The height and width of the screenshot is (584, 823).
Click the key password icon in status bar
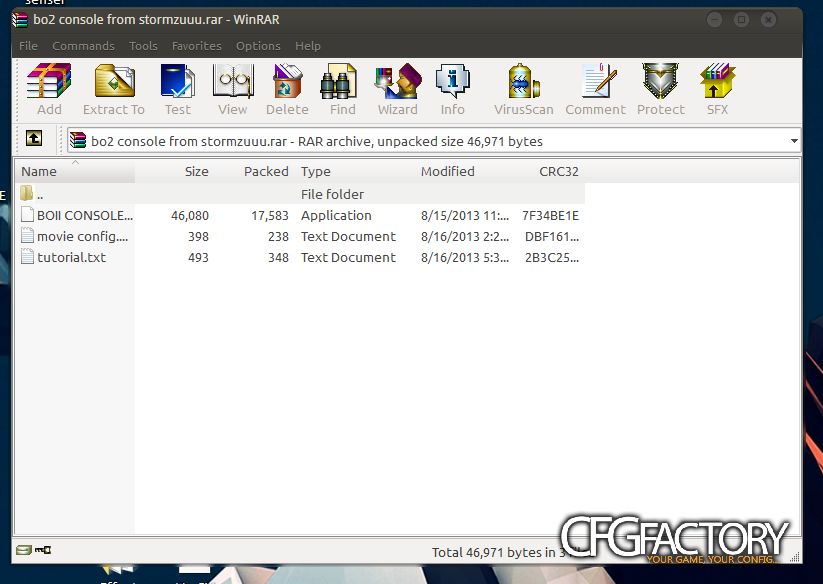pos(43,549)
